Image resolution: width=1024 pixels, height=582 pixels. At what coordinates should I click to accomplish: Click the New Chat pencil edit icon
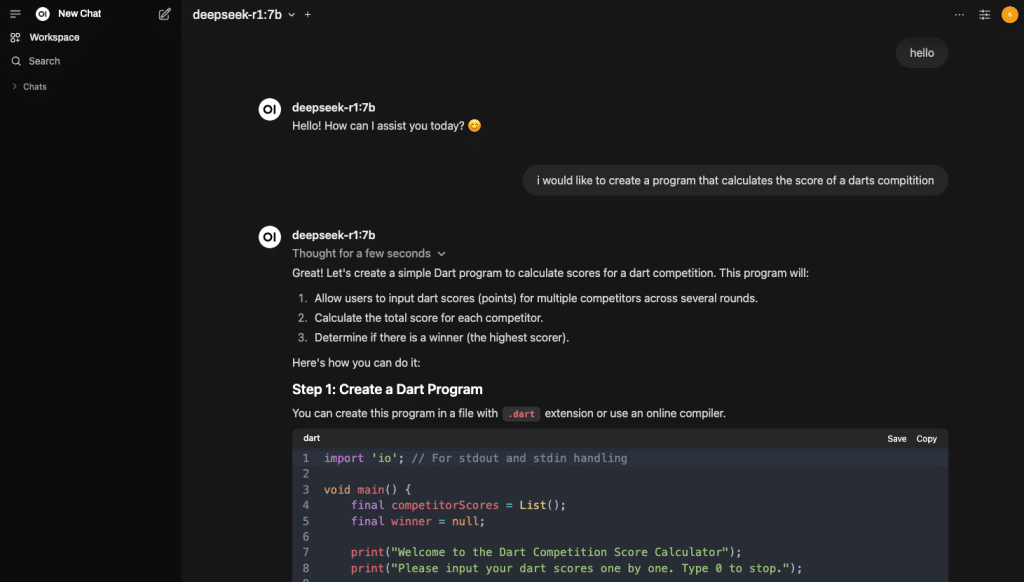click(x=165, y=14)
